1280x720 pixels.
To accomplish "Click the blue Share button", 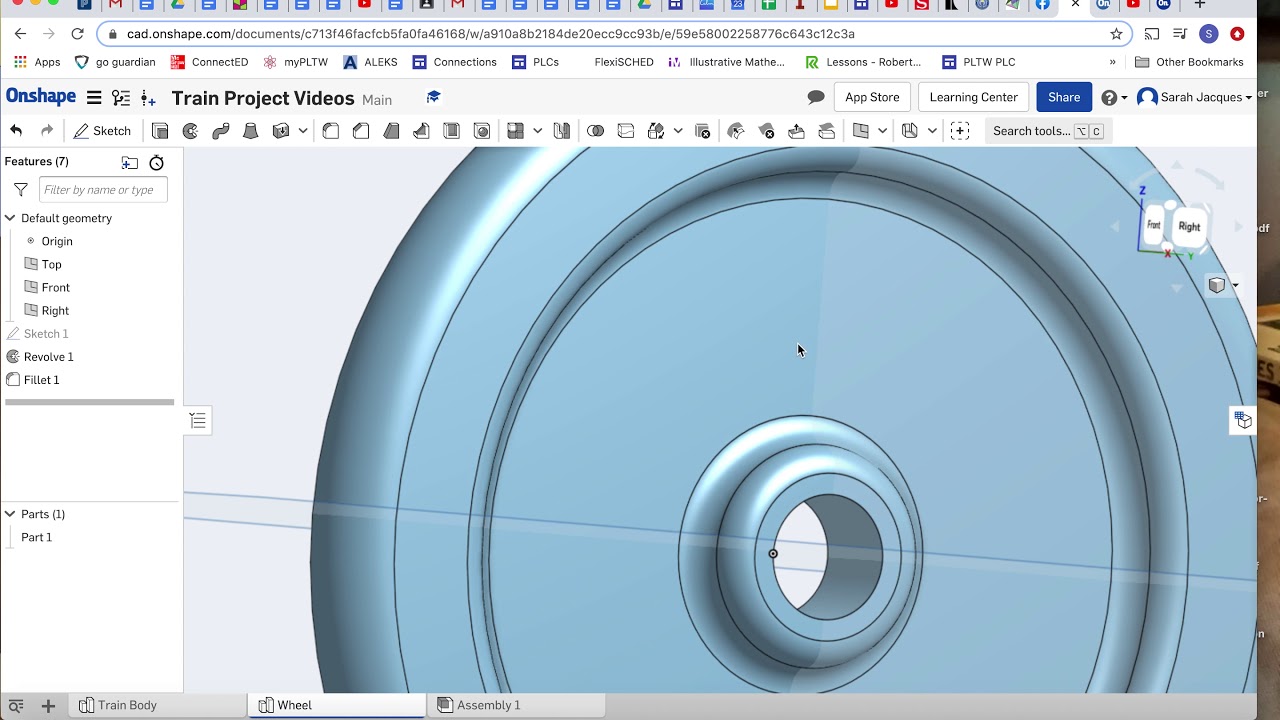I will click(x=1064, y=97).
